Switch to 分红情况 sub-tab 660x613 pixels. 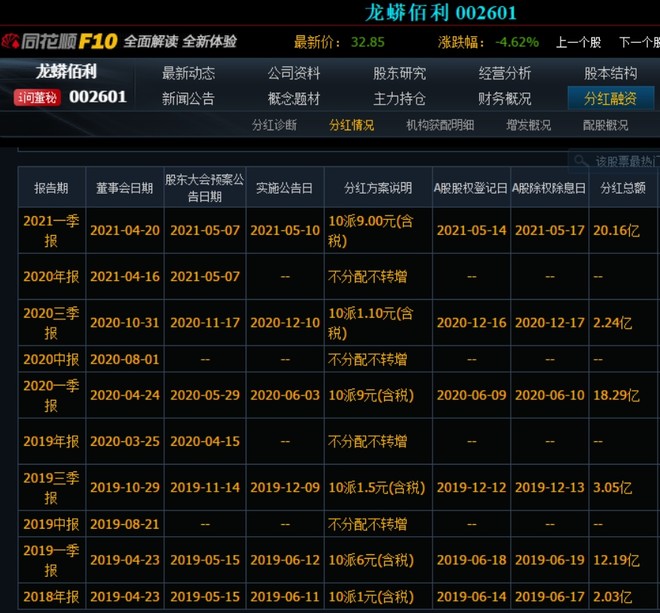[x=351, y=125]
